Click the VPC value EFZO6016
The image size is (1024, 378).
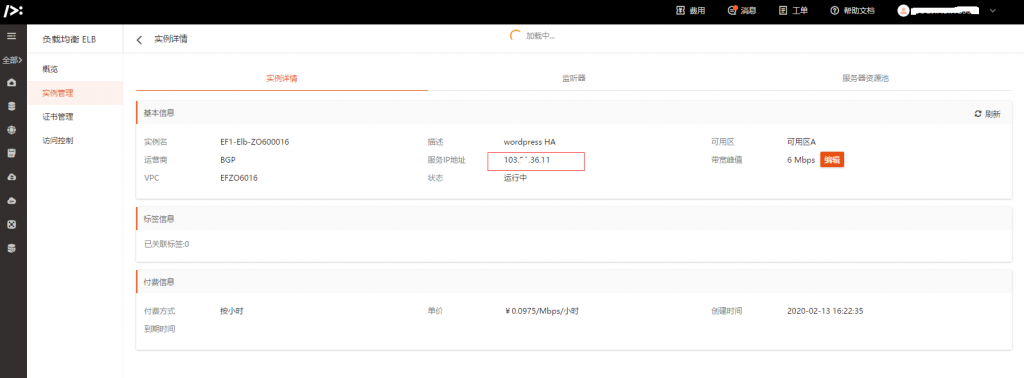coord(239,178)
